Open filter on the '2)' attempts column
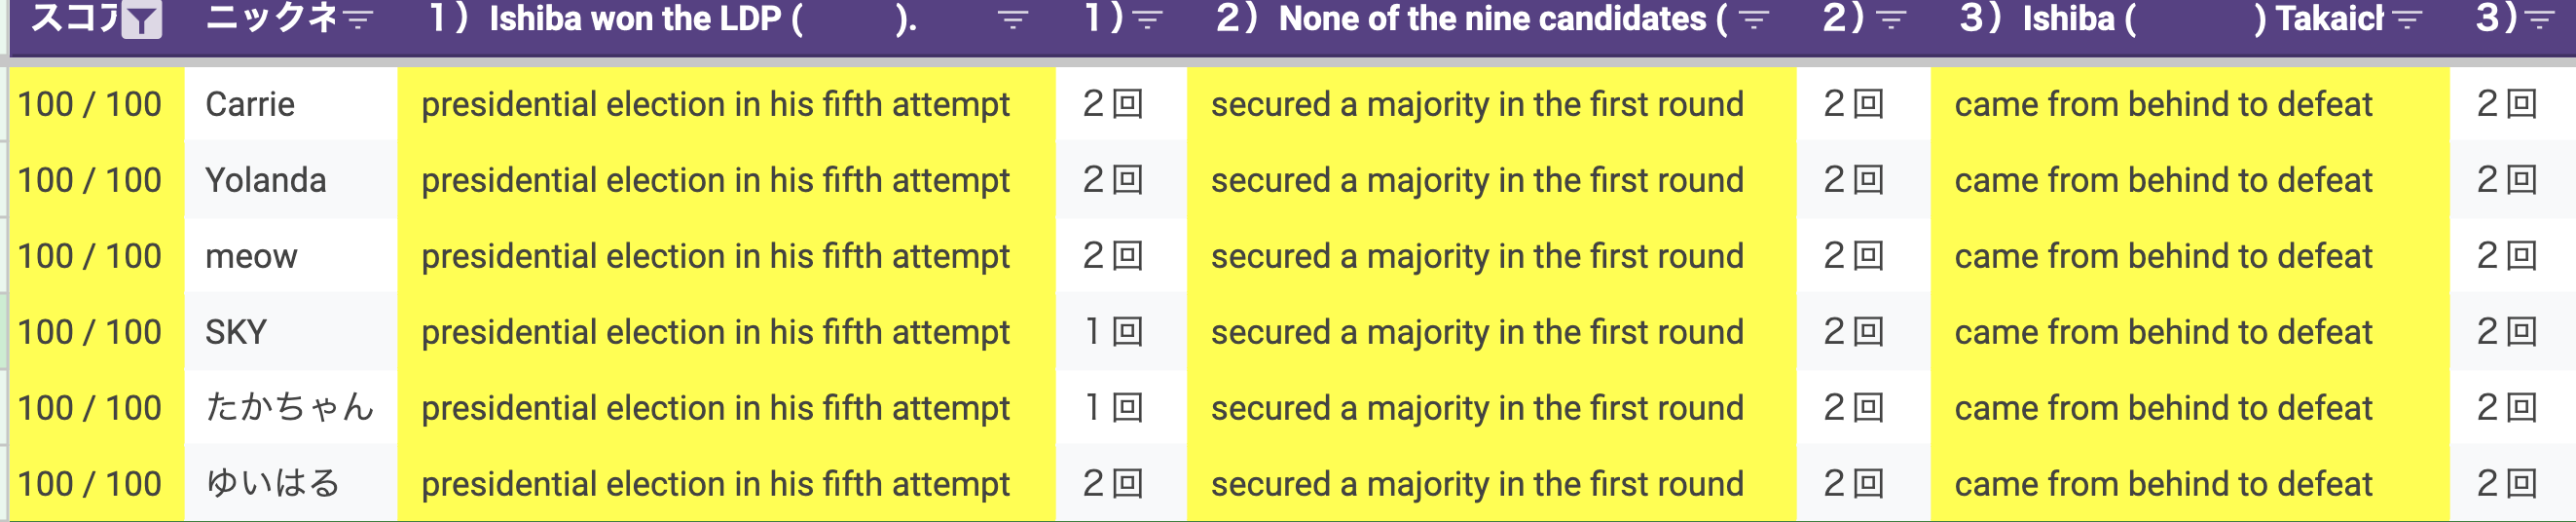The height and width of the screenshot is (522, 2576). 1890,20
